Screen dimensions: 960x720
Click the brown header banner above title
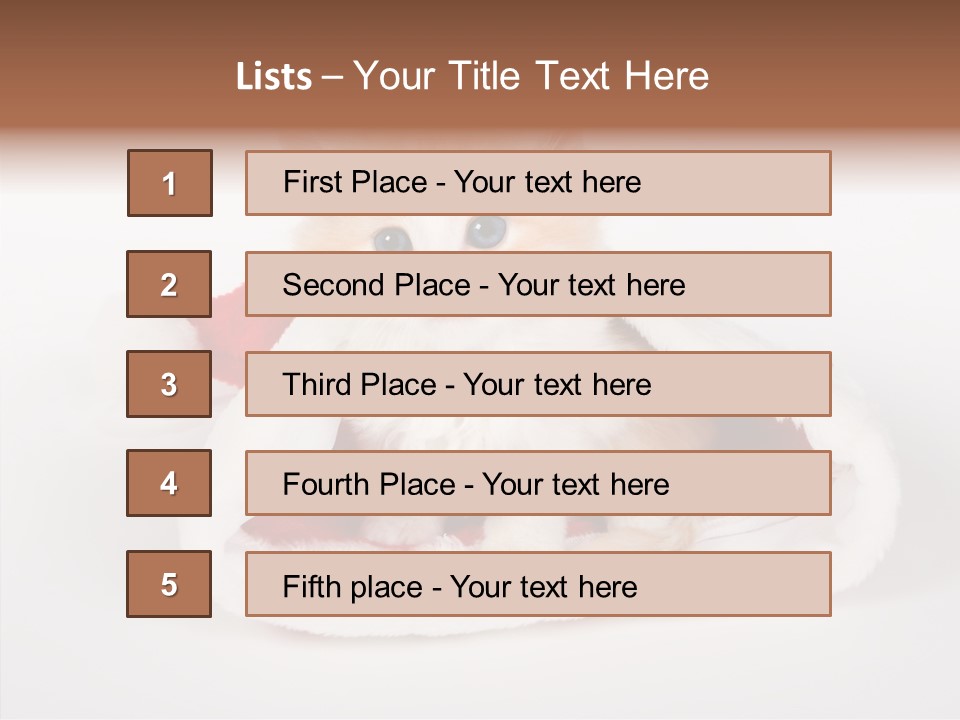(x=480, y=25)
